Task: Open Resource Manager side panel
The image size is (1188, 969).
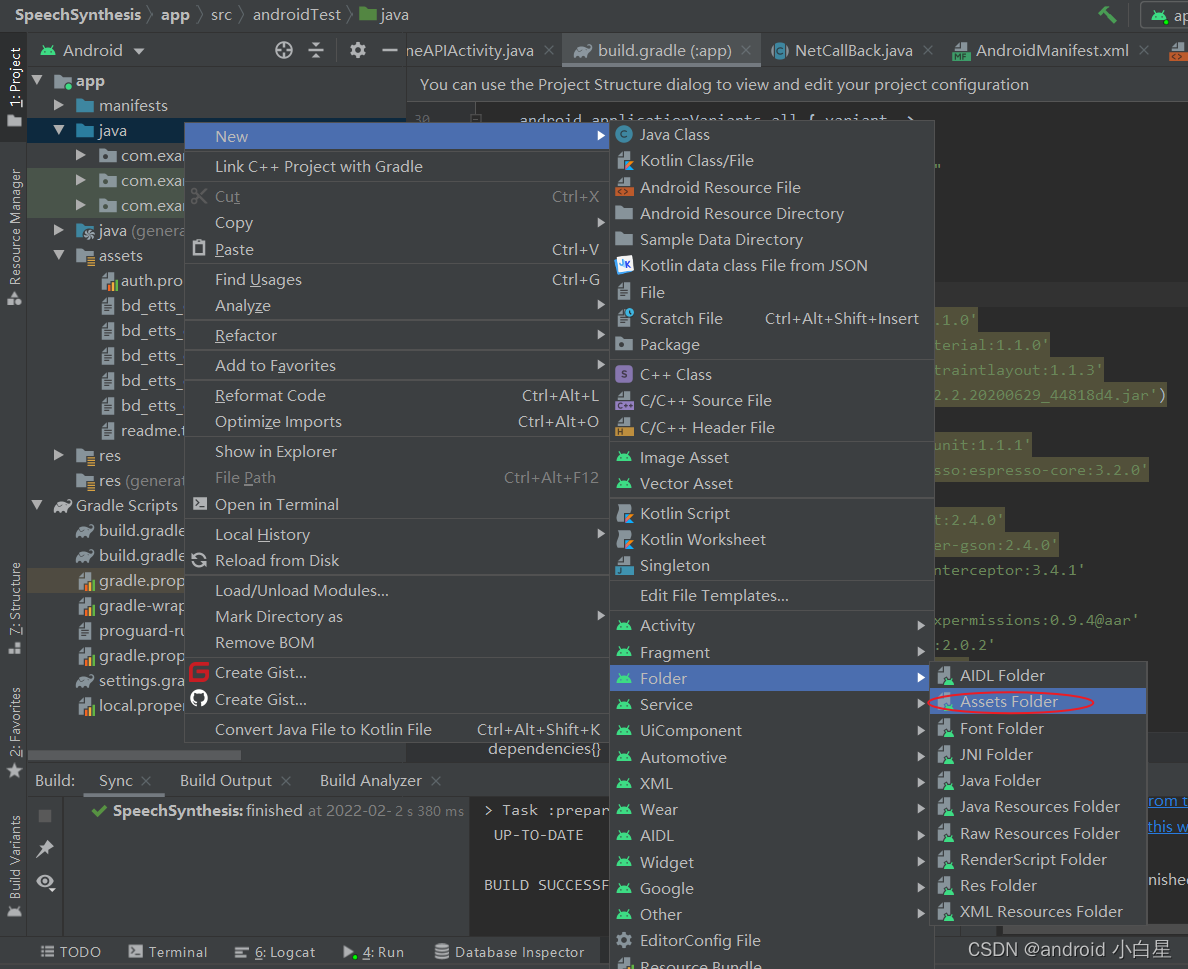Action: pyautogui.click(x=14, y=237)
